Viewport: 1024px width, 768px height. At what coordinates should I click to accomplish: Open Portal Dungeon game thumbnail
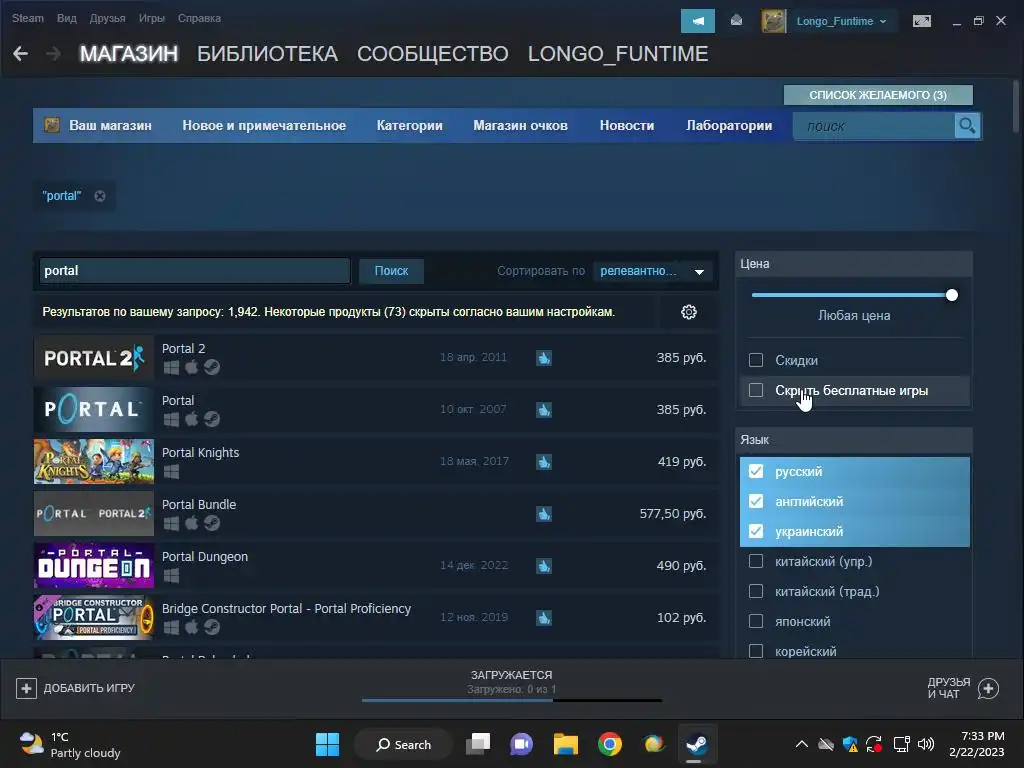click(94, 566)
